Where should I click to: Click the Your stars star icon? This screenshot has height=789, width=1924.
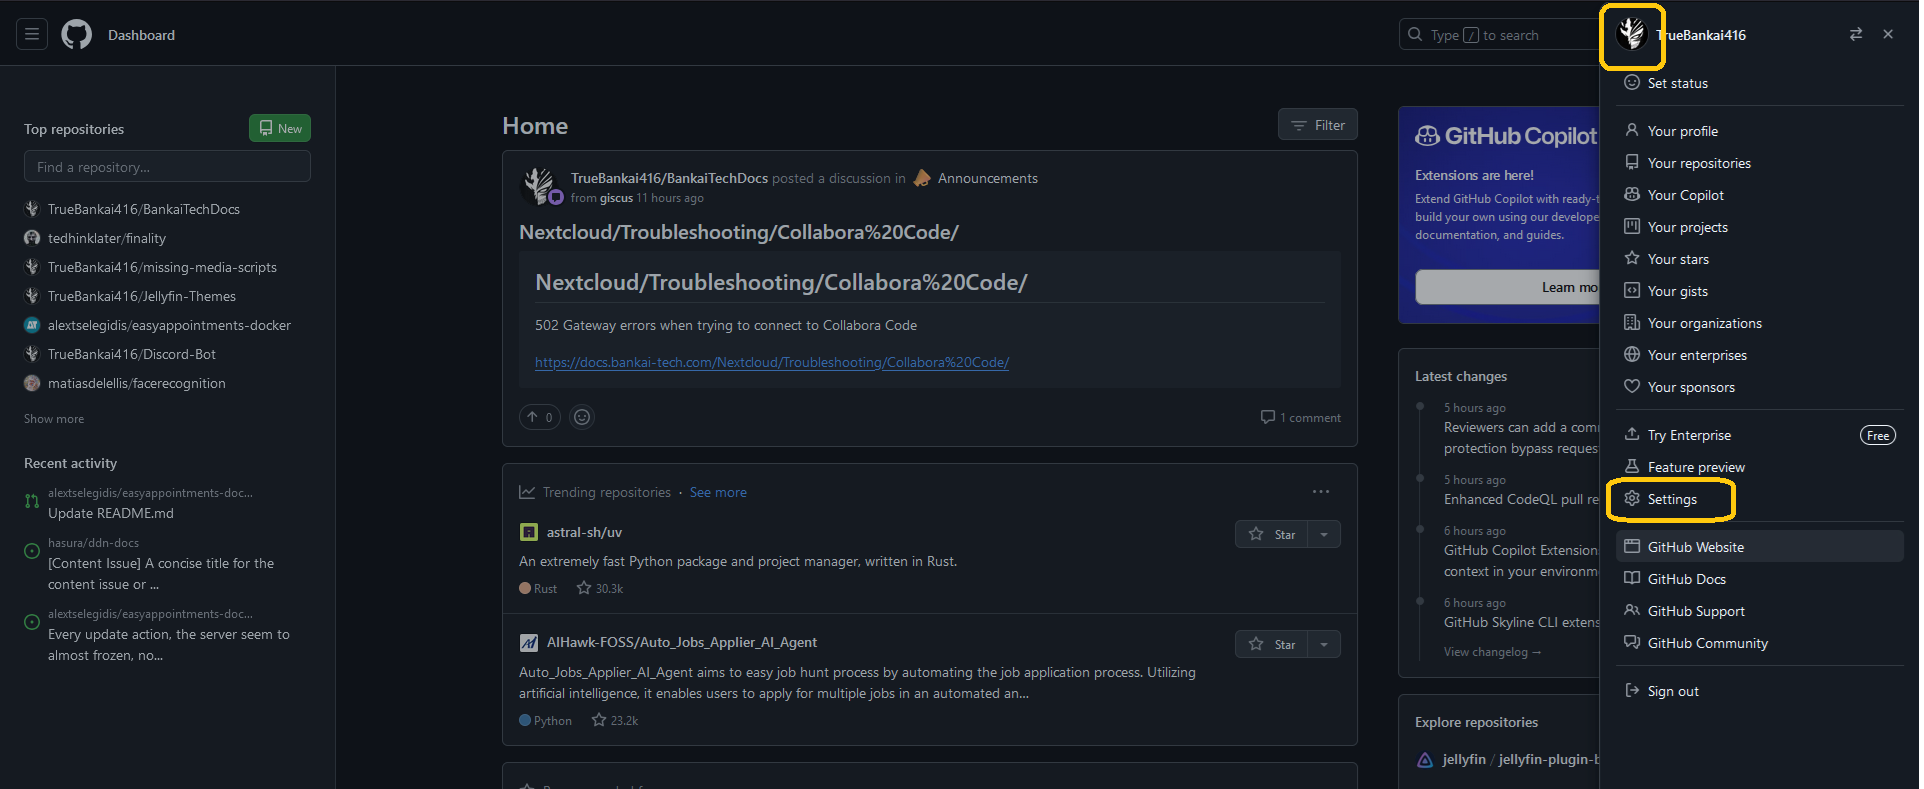point(1632,259)
